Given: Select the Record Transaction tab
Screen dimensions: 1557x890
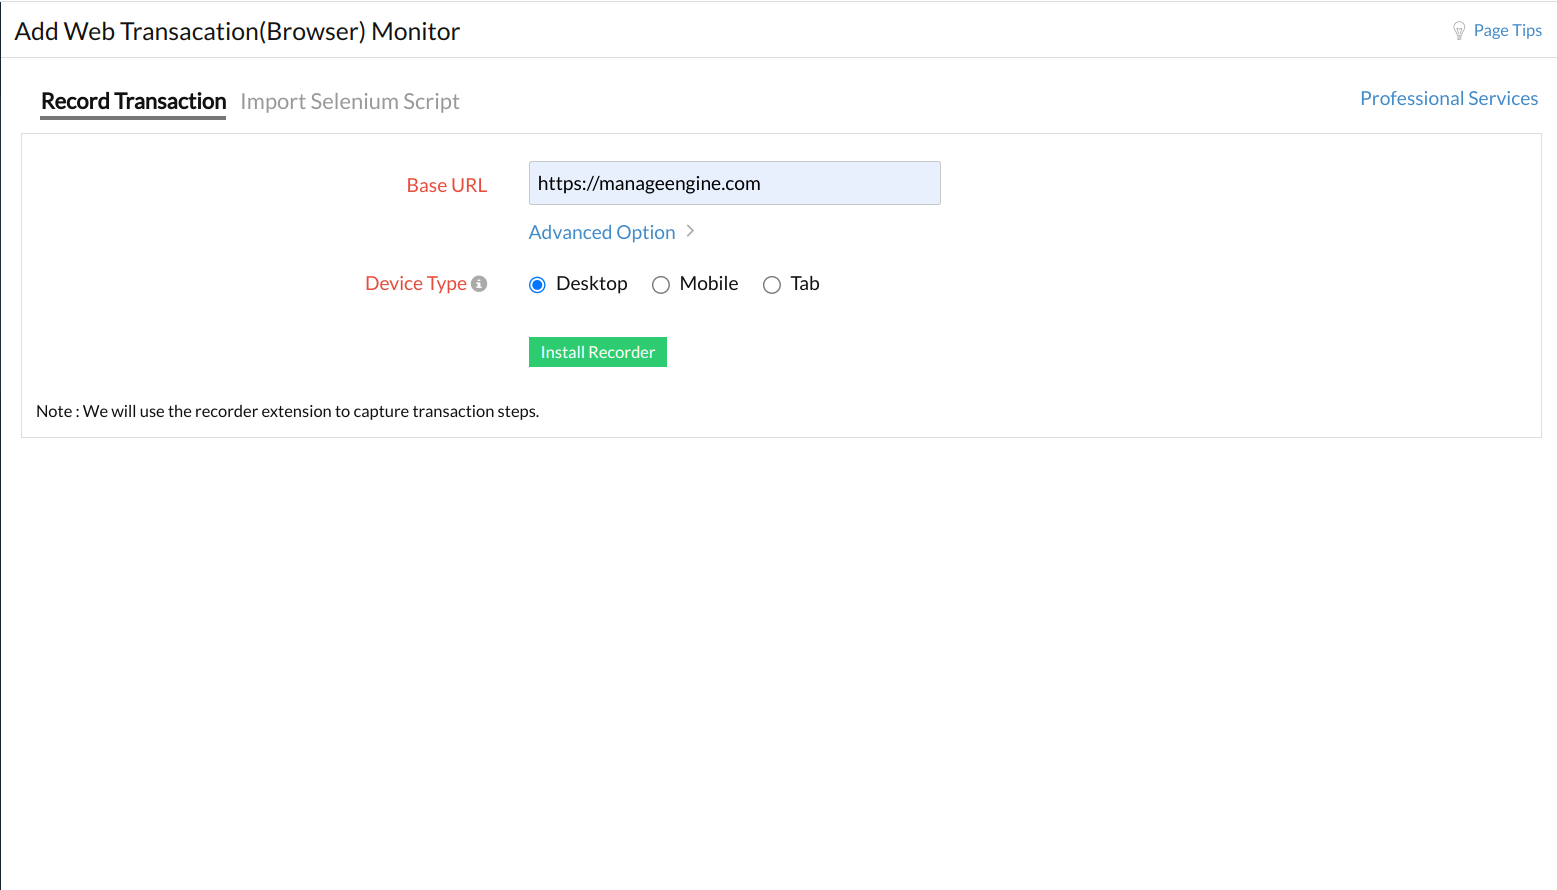Looking at the screenshot, I should 133,101.
